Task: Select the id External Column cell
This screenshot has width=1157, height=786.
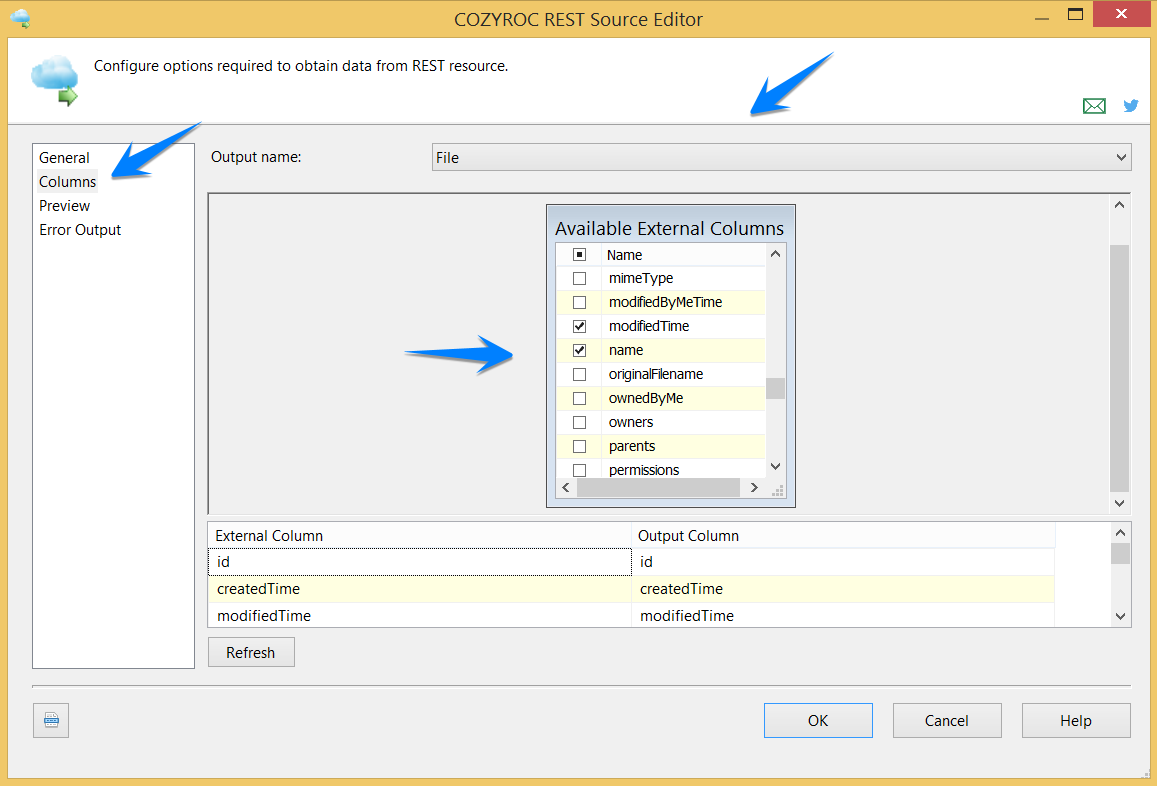Action: point(420,562)
